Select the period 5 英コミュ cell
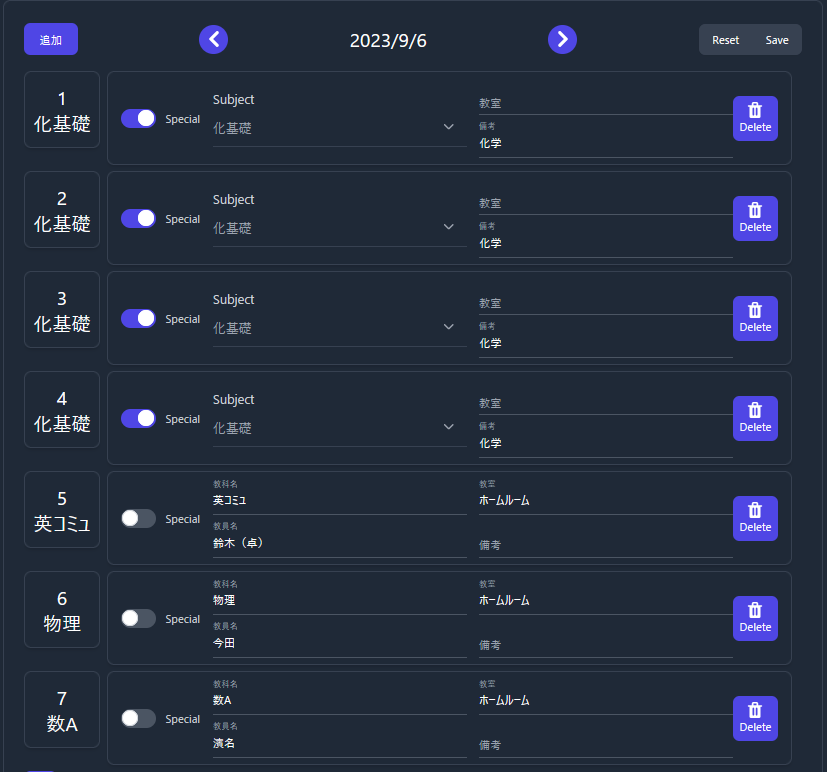The image size is (827, 772). click(x=61, y=510)
